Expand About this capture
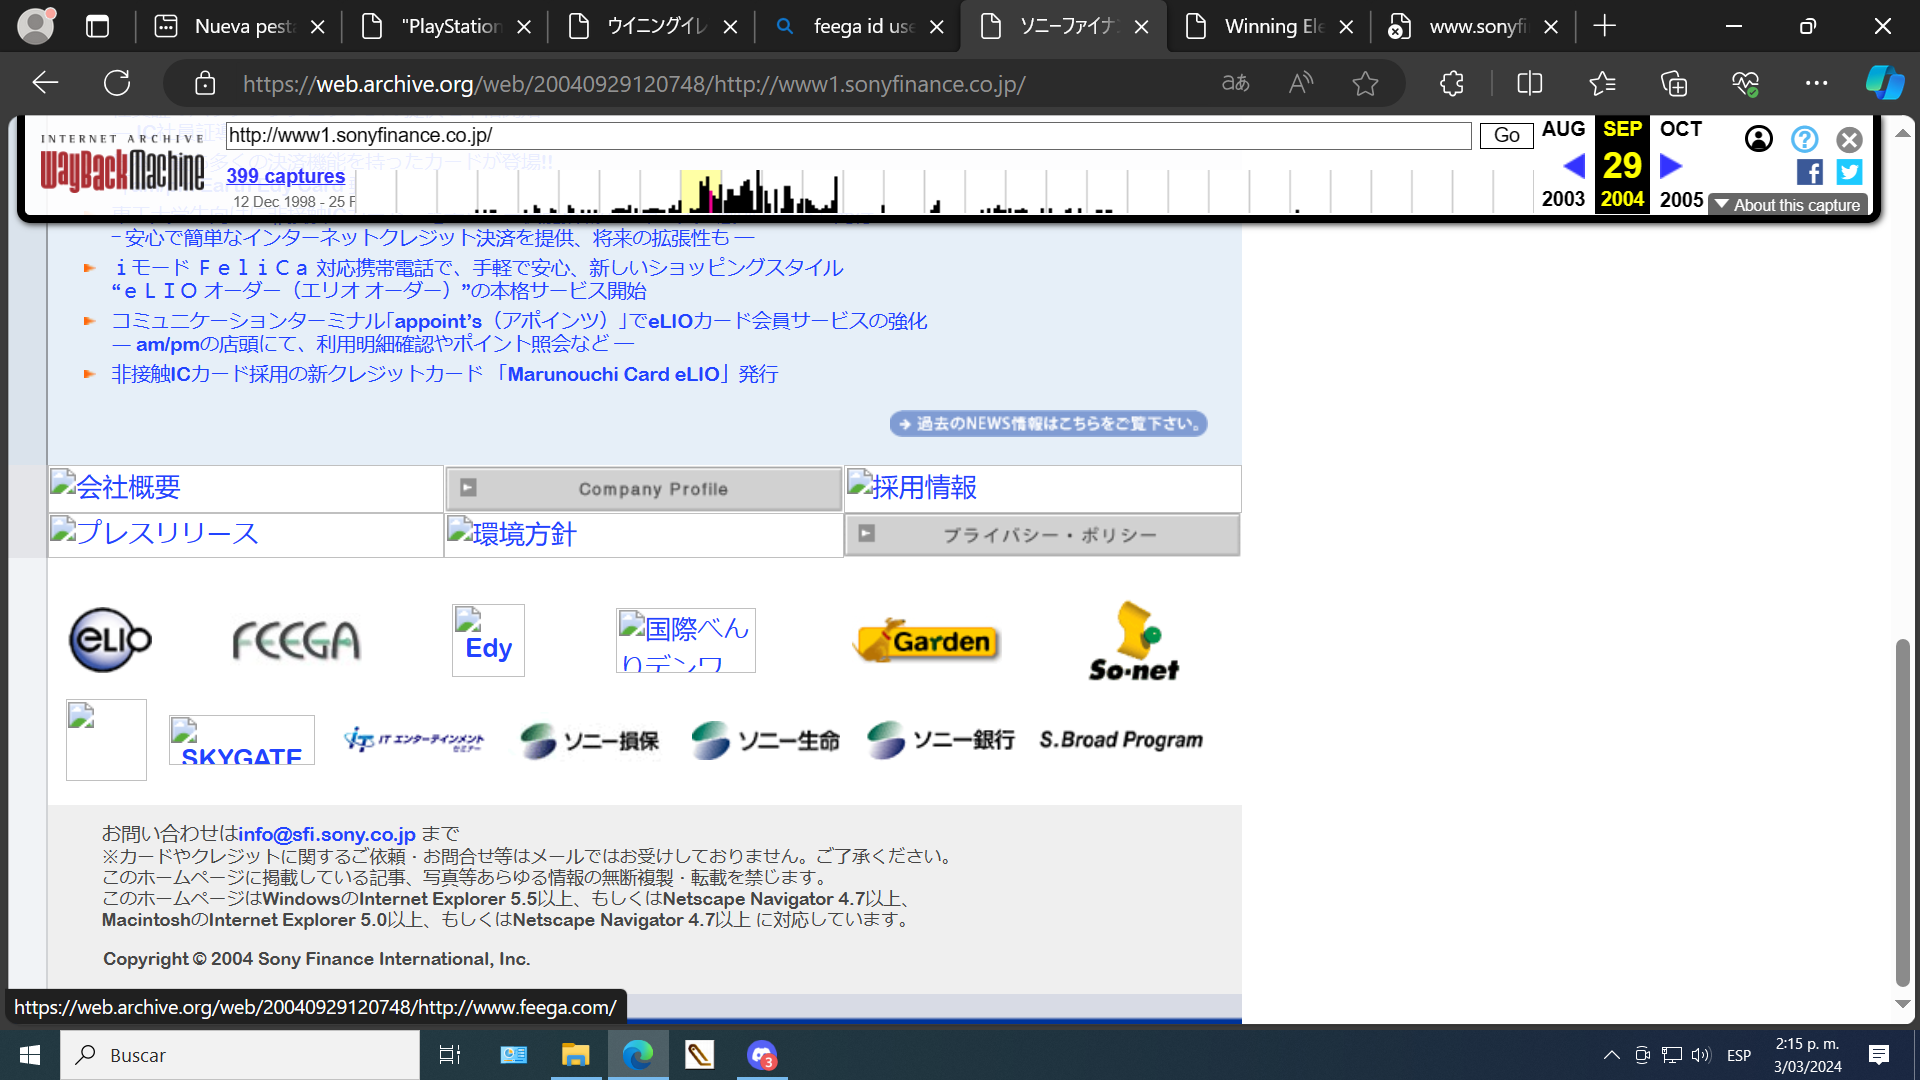This screenshot has height=1080, width=1920. click(x=1788, y=205)
